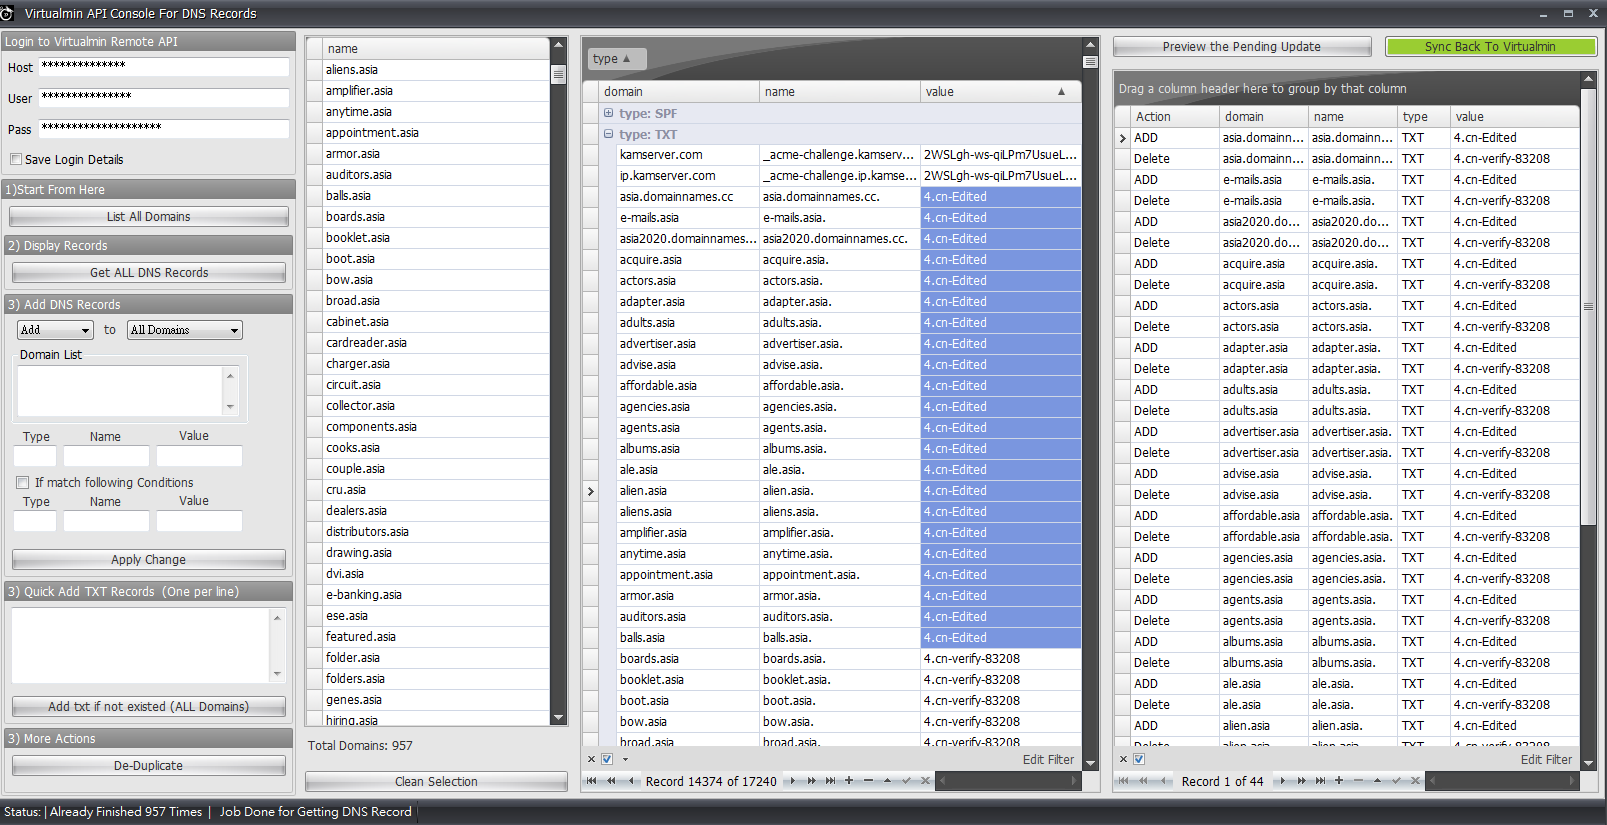Enable Save Login Details checkbox
The width and height of the screenshot is (1607, 825).
16,159
